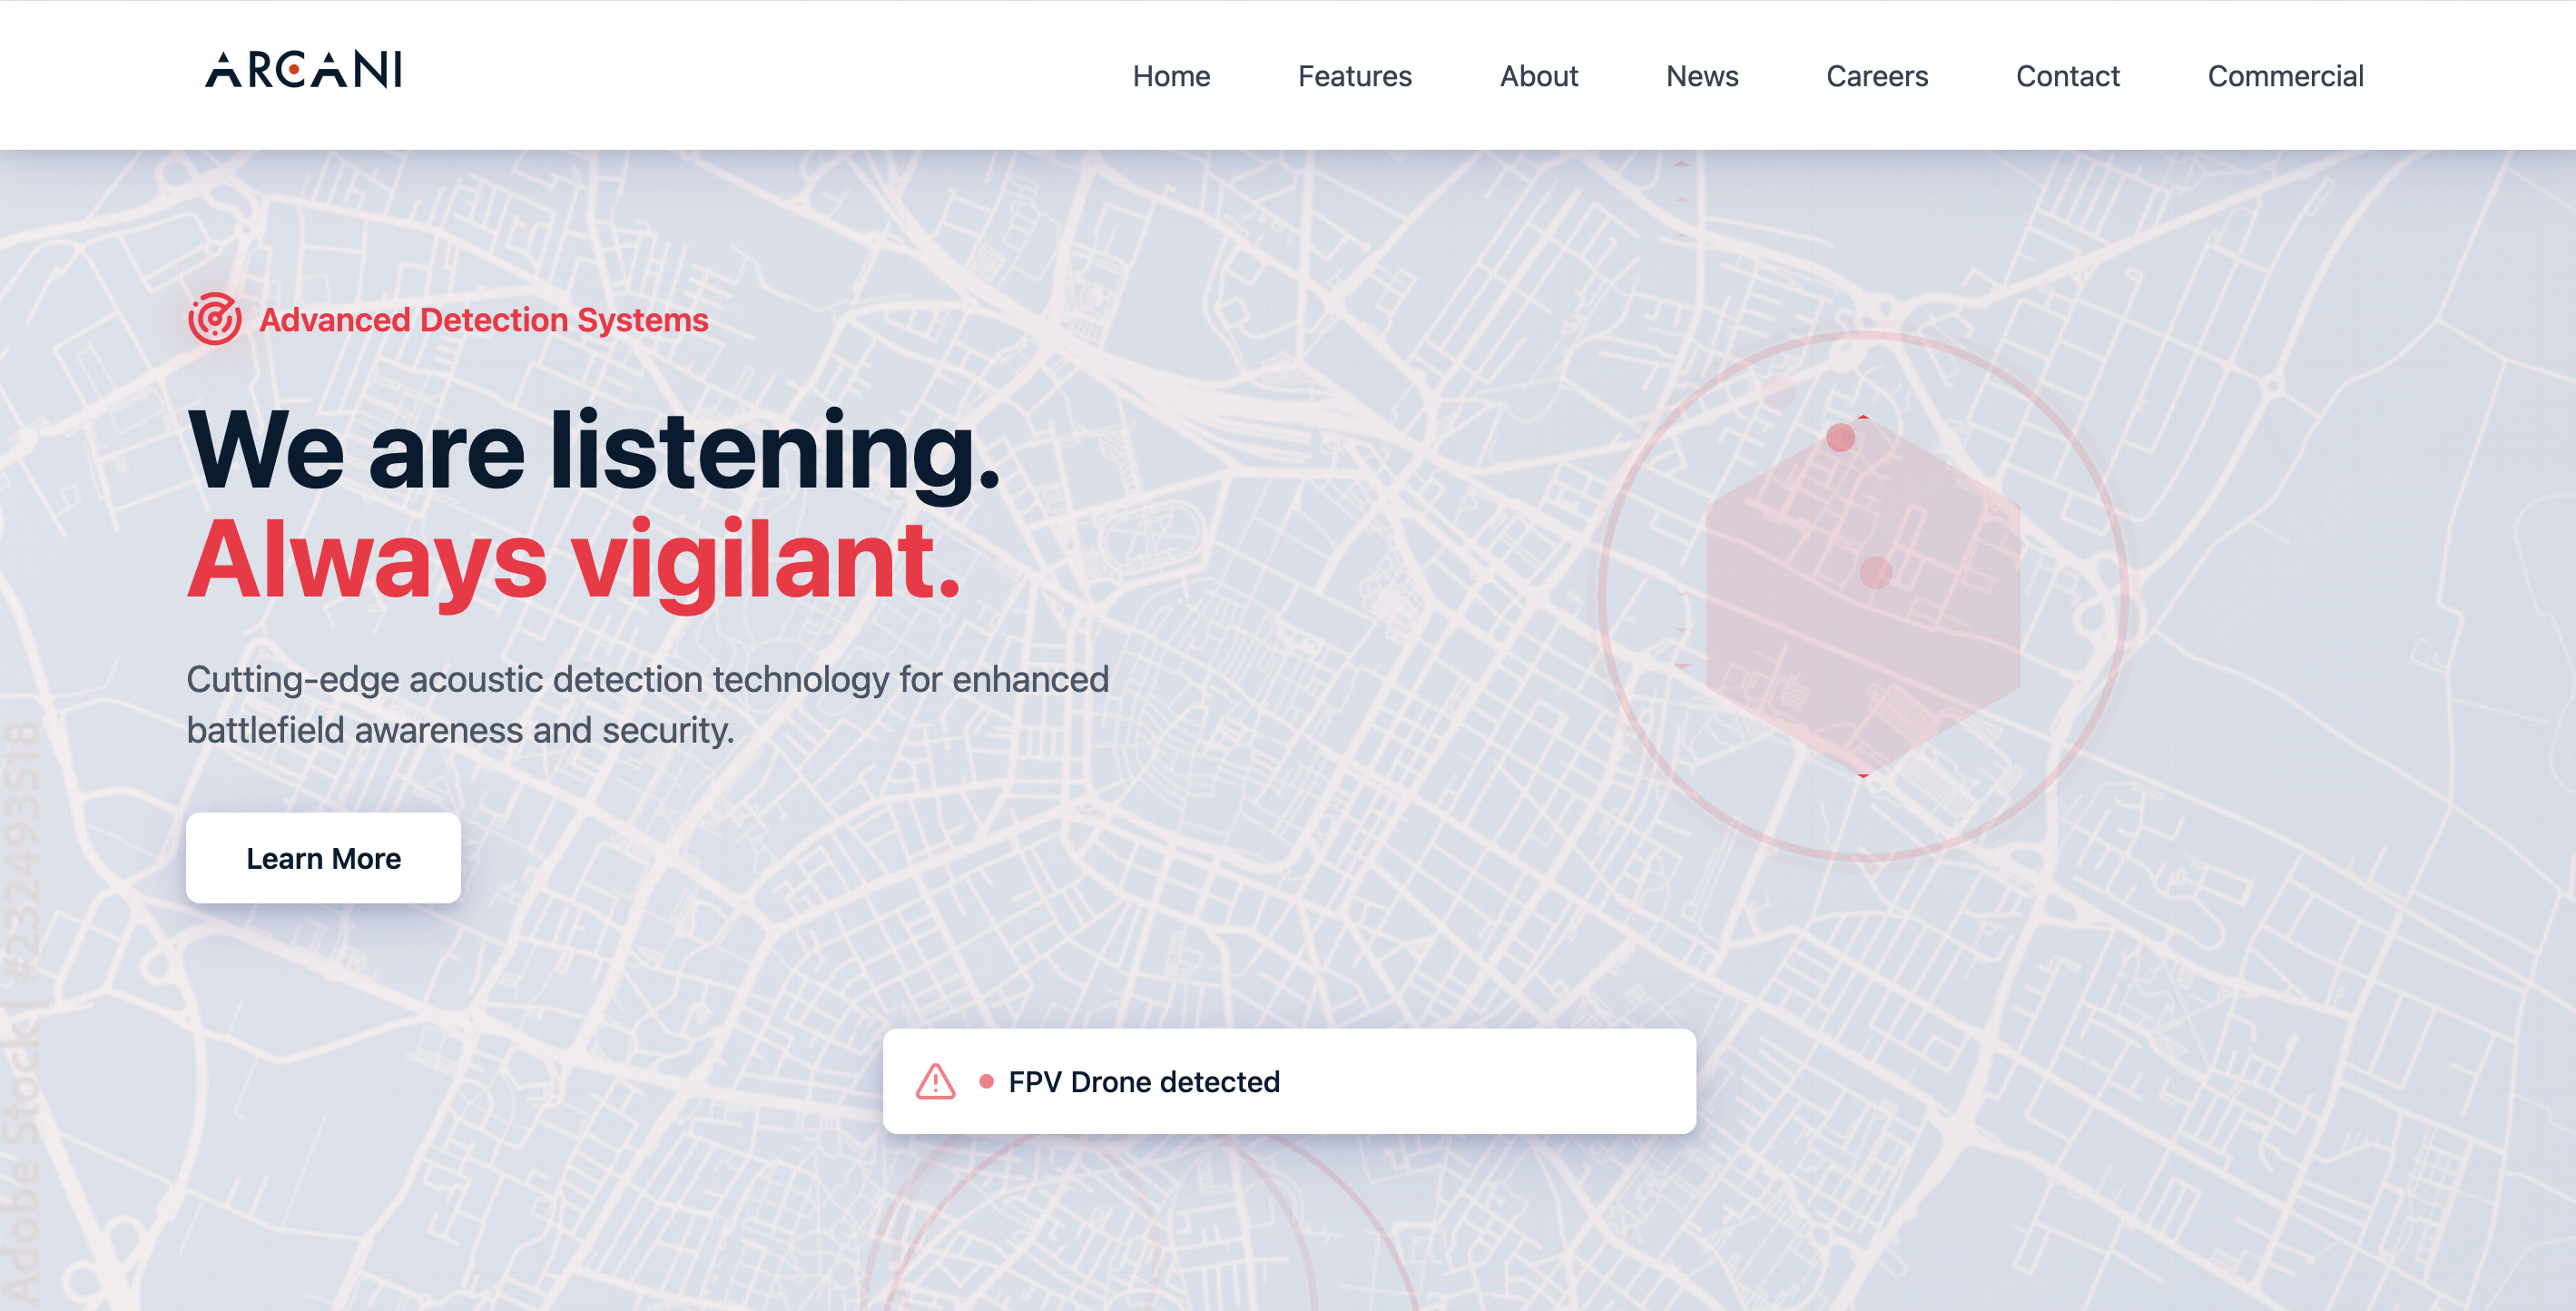Click the center red dot inside the hexagon
Viewport: 2576px width, 1311px height.
[x=1875, y=573]
